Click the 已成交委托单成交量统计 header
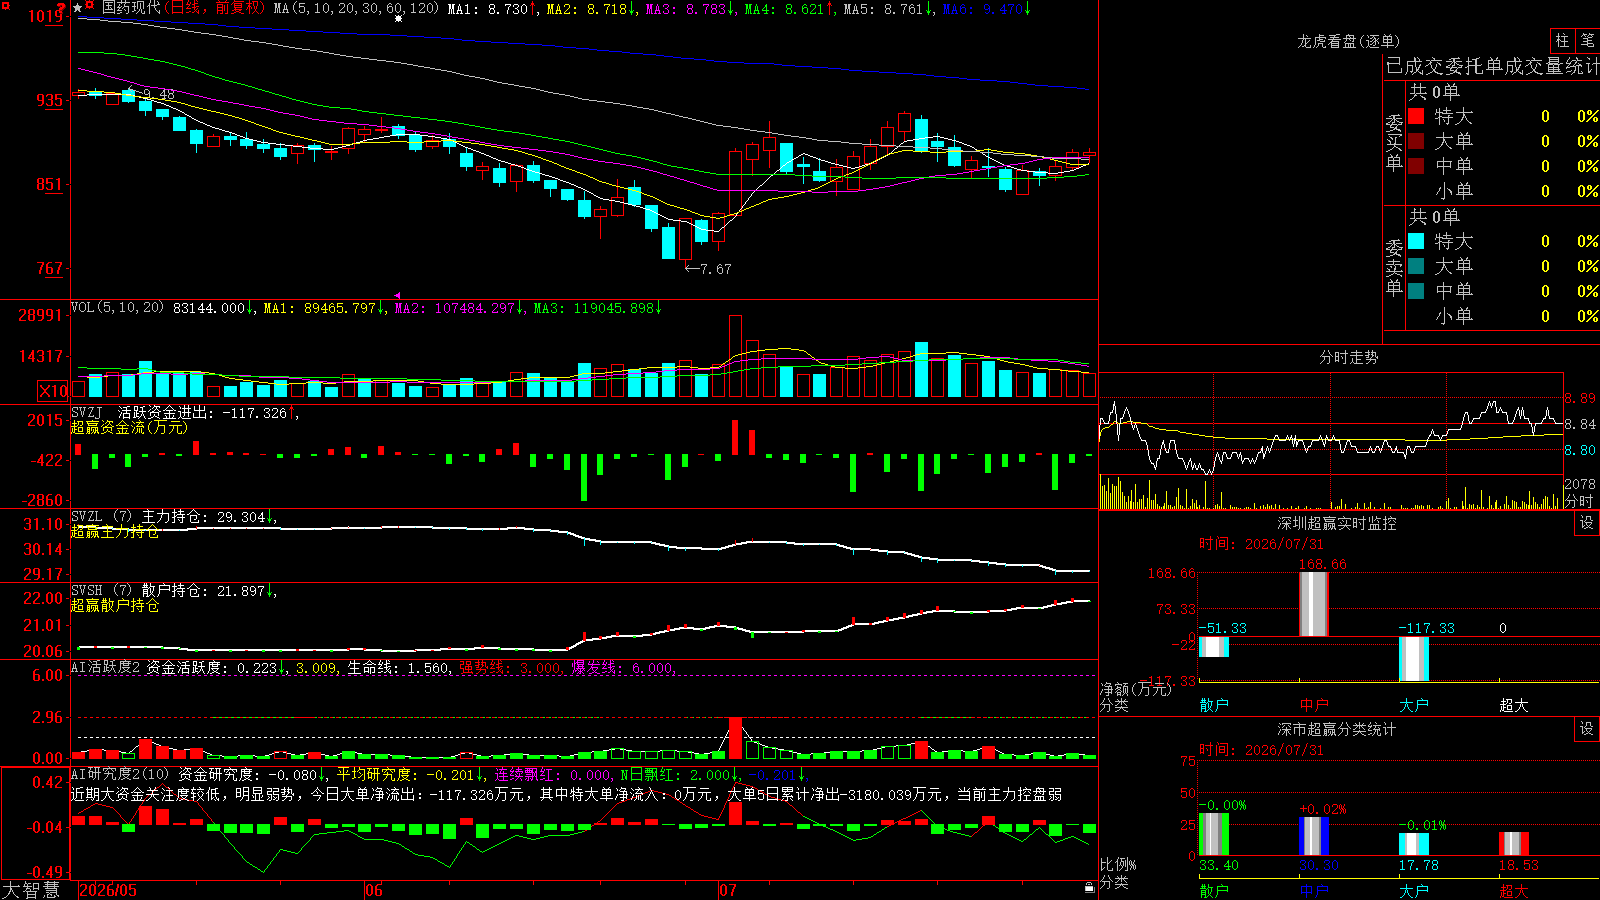Image resolution: width=1600 pixels, height=900 pixels. click(1492, 66)
